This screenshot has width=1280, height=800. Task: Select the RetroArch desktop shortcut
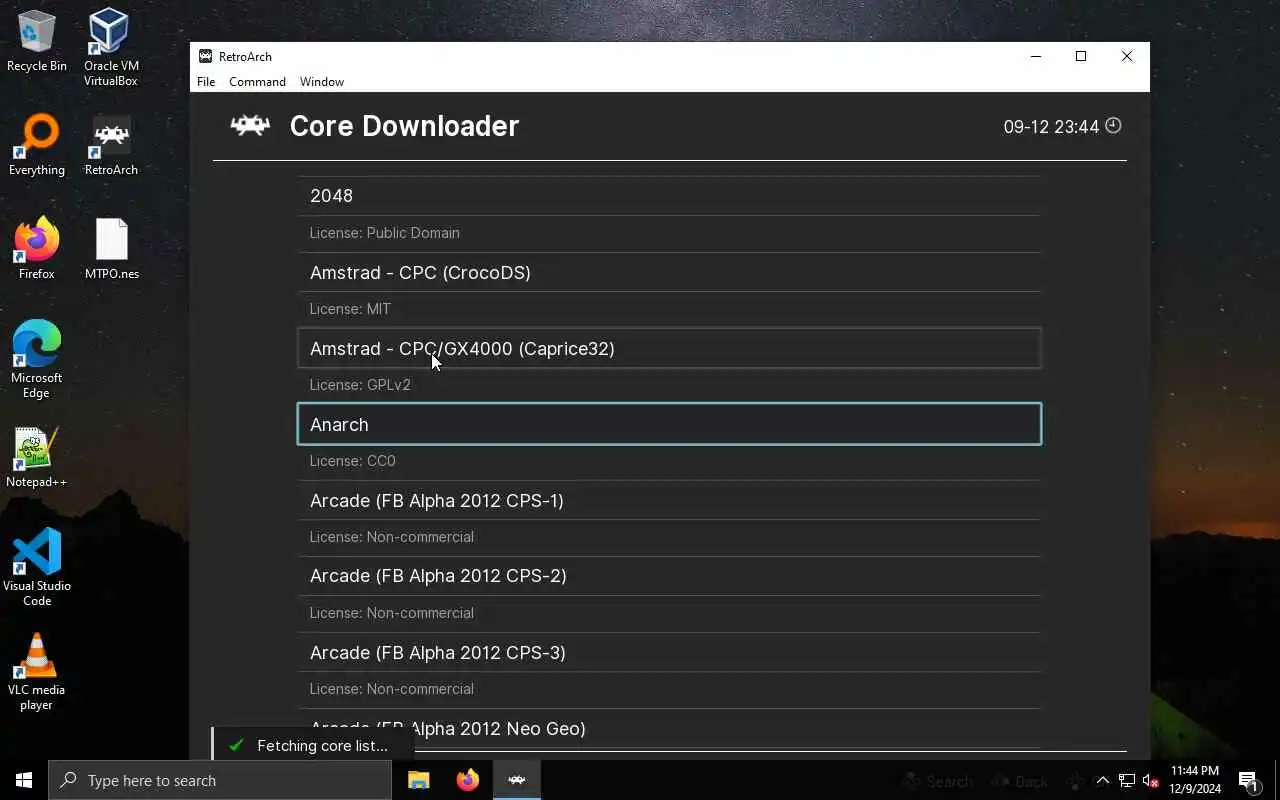(111, 146)
